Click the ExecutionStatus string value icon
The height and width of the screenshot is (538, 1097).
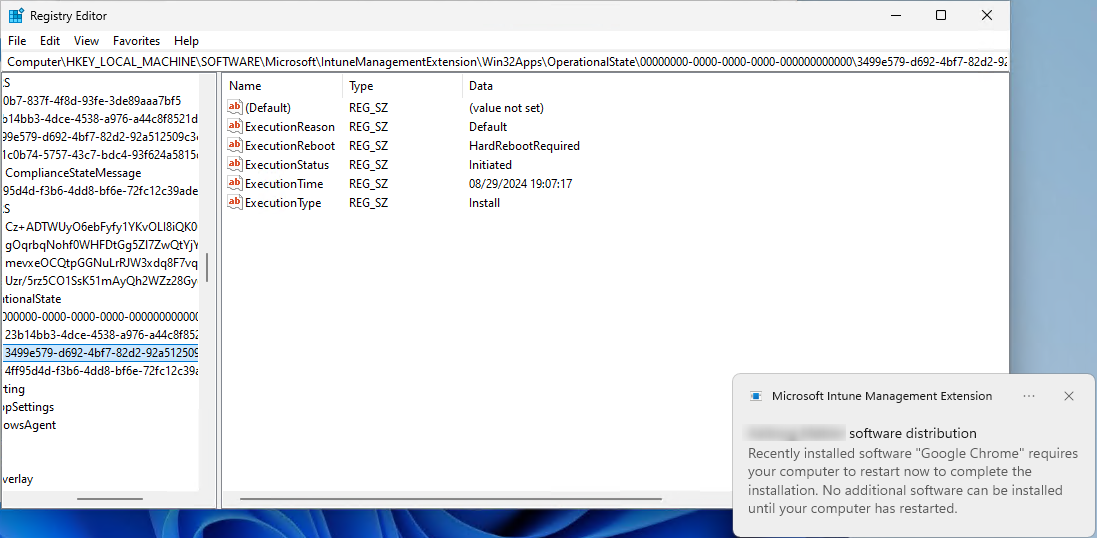(x=235, y=165)
